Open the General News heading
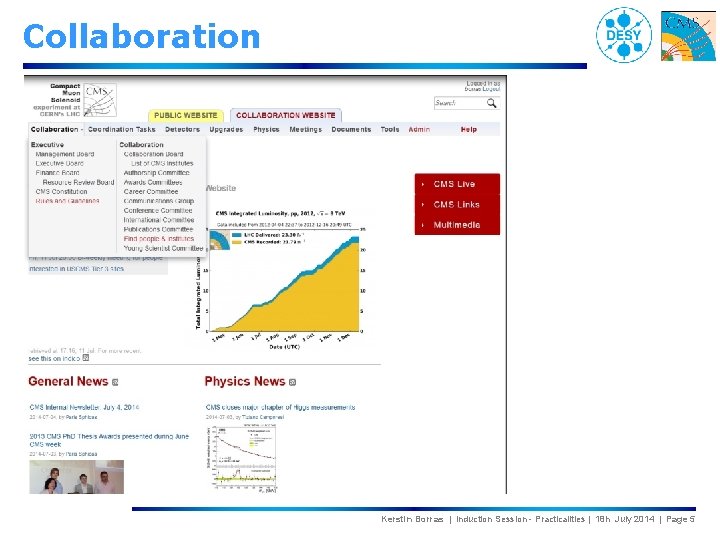Viewport: 720px width, 540px height. (x=68, y=382)
